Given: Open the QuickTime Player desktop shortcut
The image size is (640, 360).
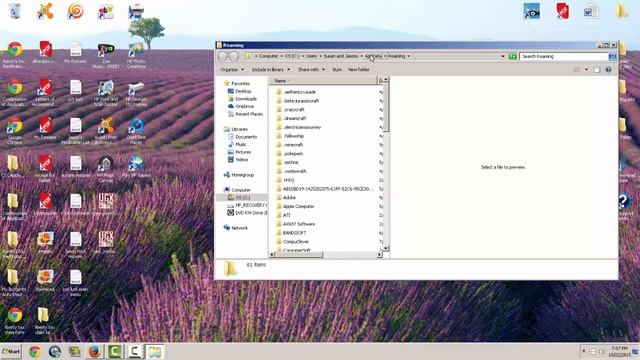Looking at the screenshot, I should (136, 131).
